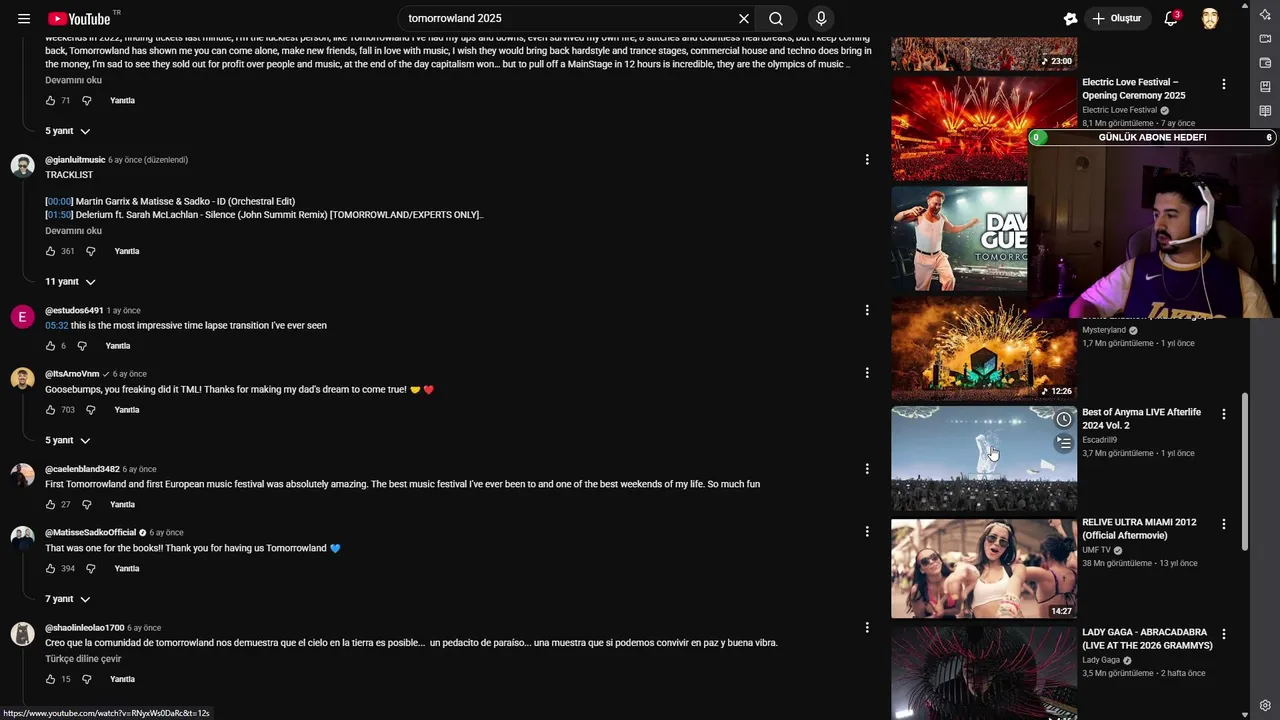Reply 'Yanıtla' to @MatisseSadkoOfficial comment

coord(127,569)
